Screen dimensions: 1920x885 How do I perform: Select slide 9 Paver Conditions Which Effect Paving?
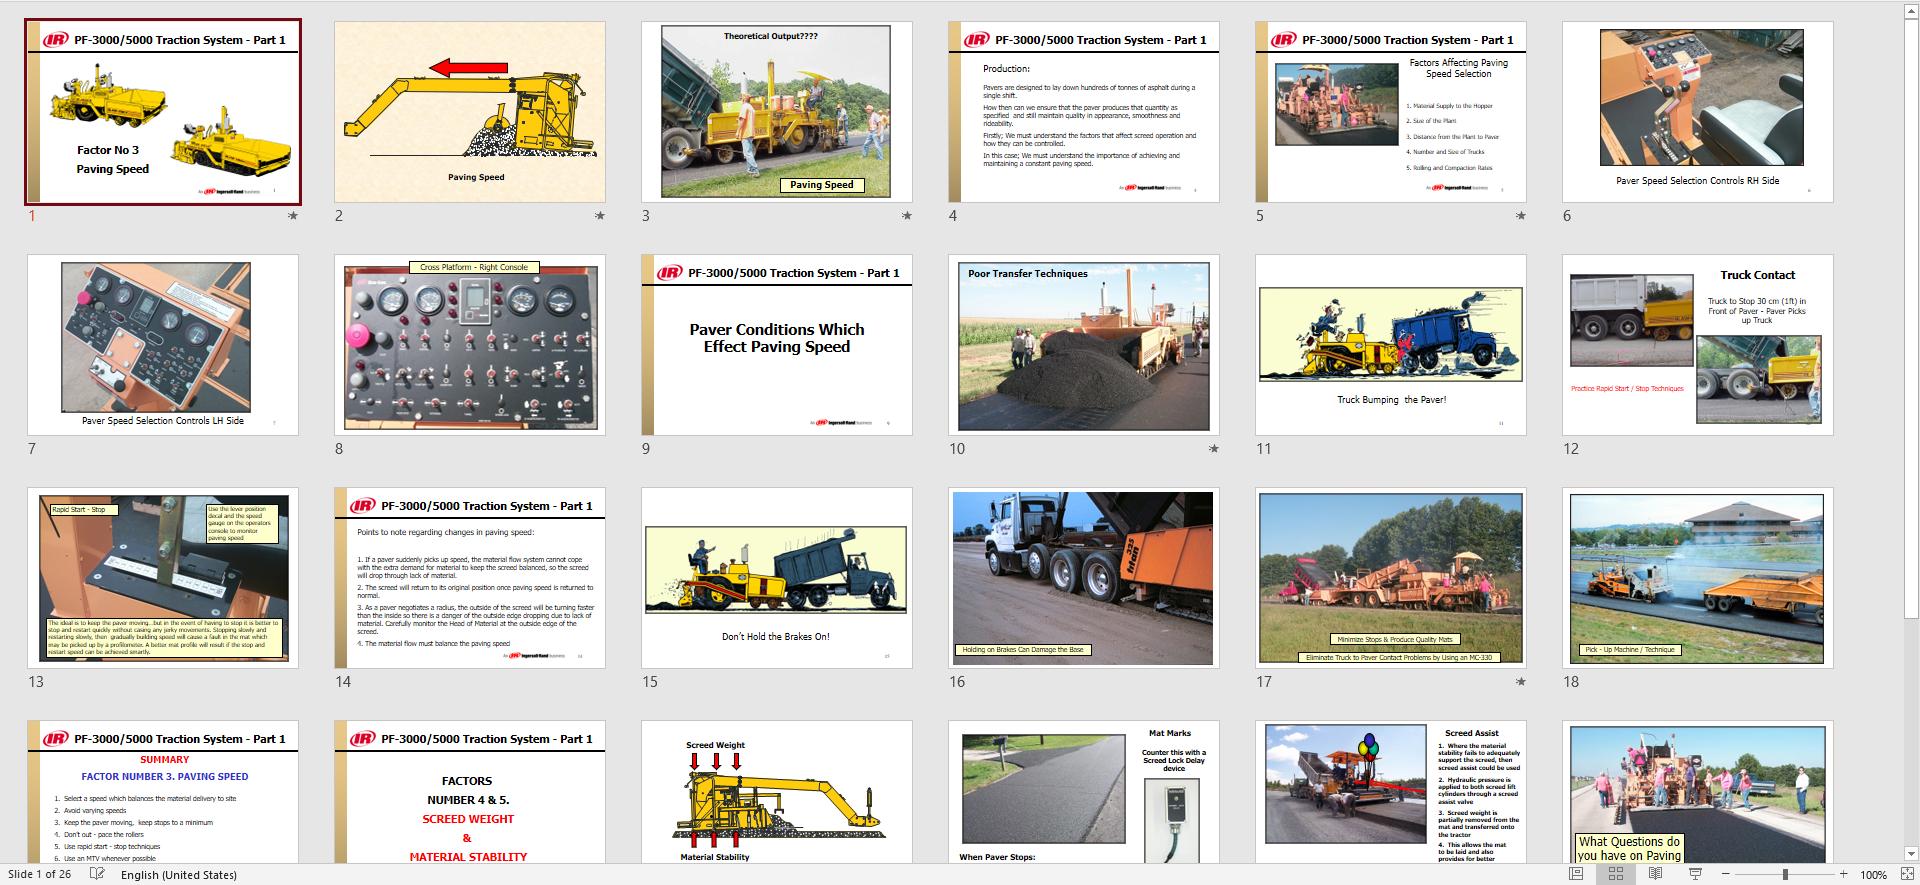tap(777, 345)
